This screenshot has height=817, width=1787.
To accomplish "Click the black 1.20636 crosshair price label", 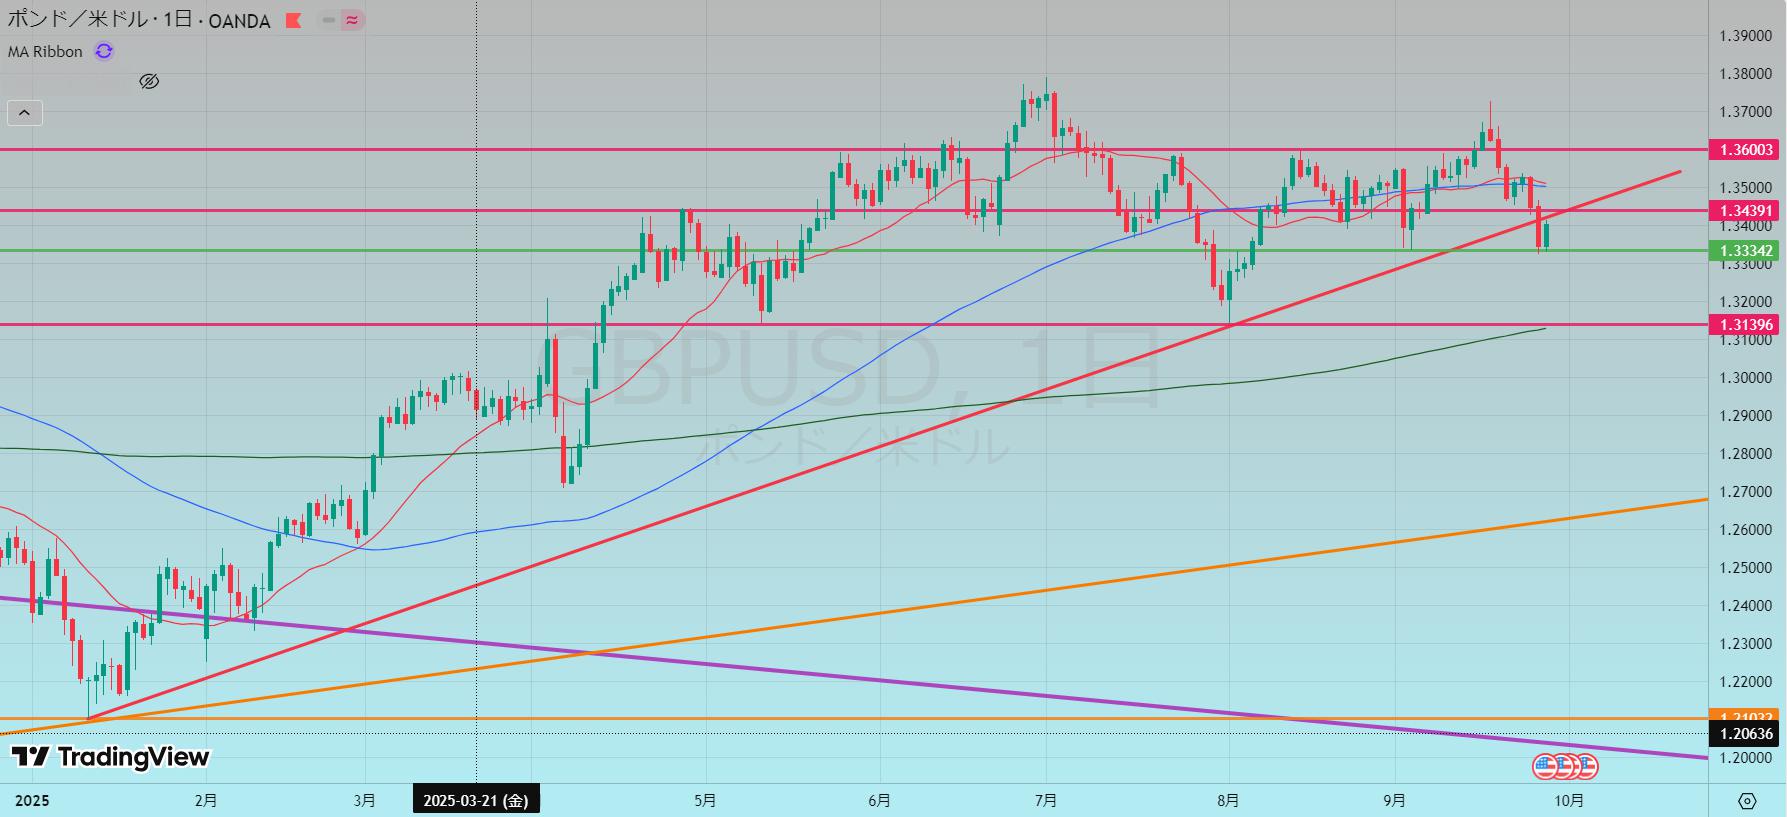I will tap(1746, 734).
